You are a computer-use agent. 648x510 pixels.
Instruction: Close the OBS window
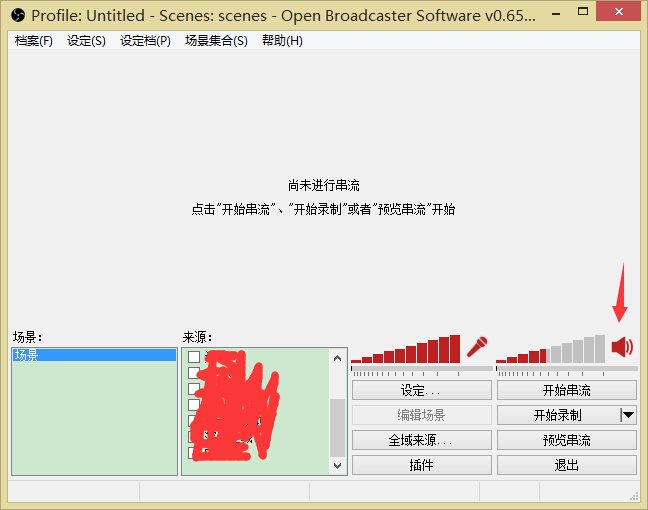pyautogui.click(x=618, y=12)
